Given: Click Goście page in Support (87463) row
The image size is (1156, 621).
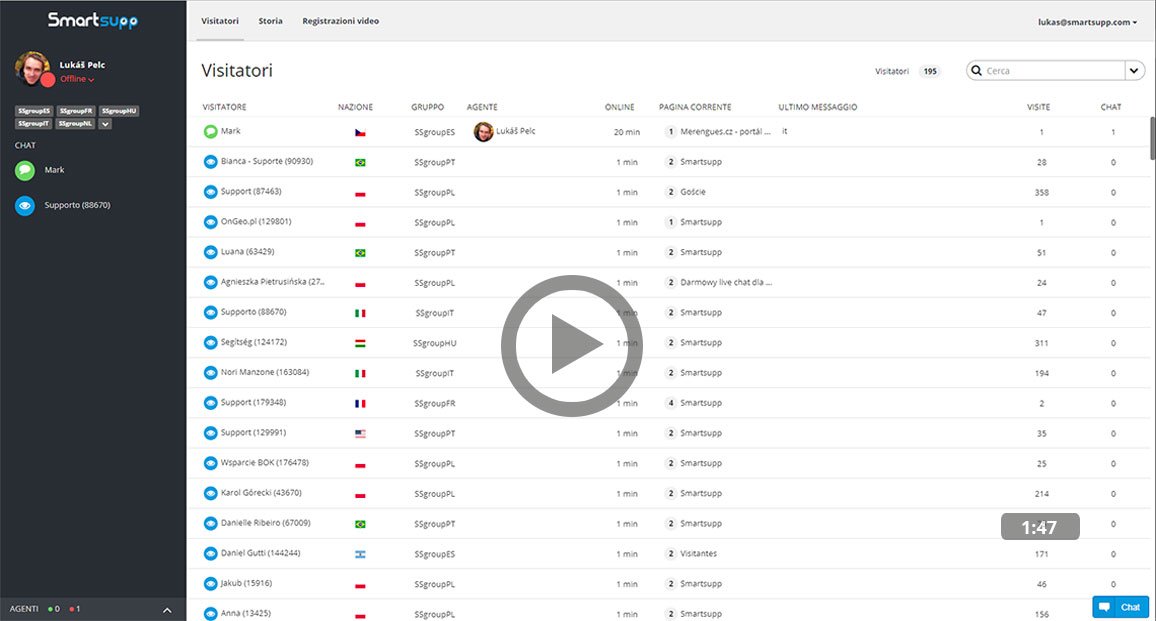Looking at the screenshot, I should click(x=693, y=192).
